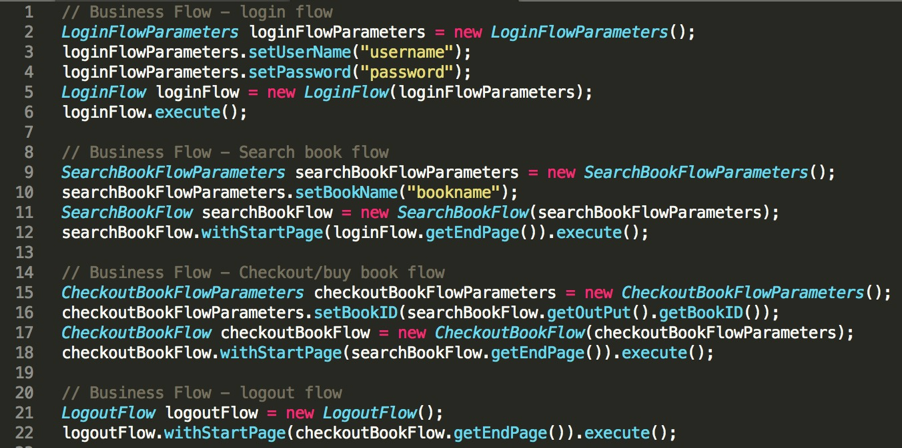902x448 pixels.
Task: Click the comment about the logout flow
Action: [x=202, y=392]
